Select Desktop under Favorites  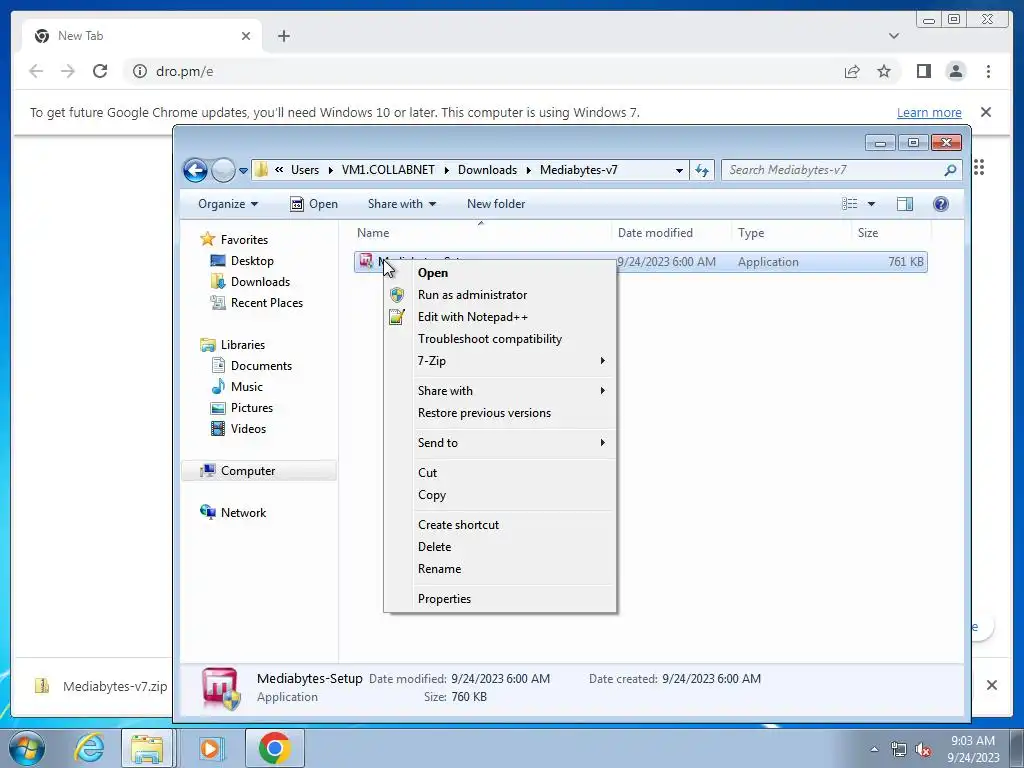coord(251,261)
